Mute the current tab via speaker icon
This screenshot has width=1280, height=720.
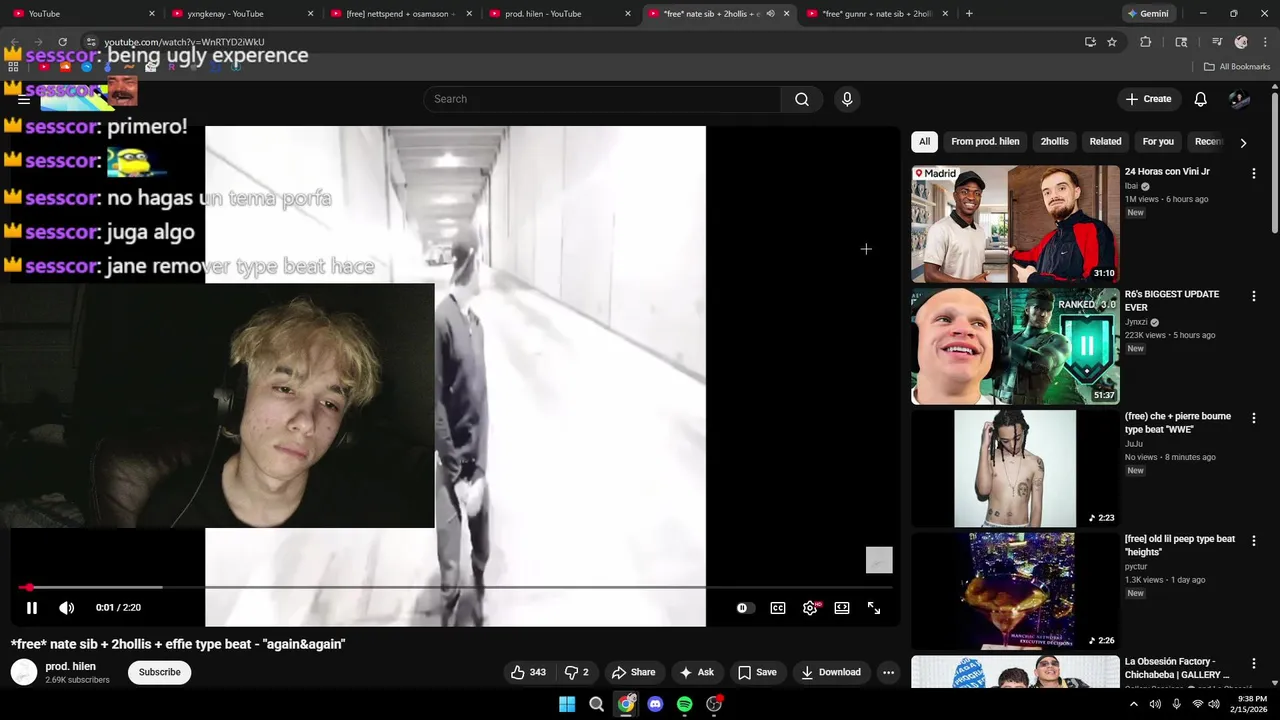click(x=770, y=14)
